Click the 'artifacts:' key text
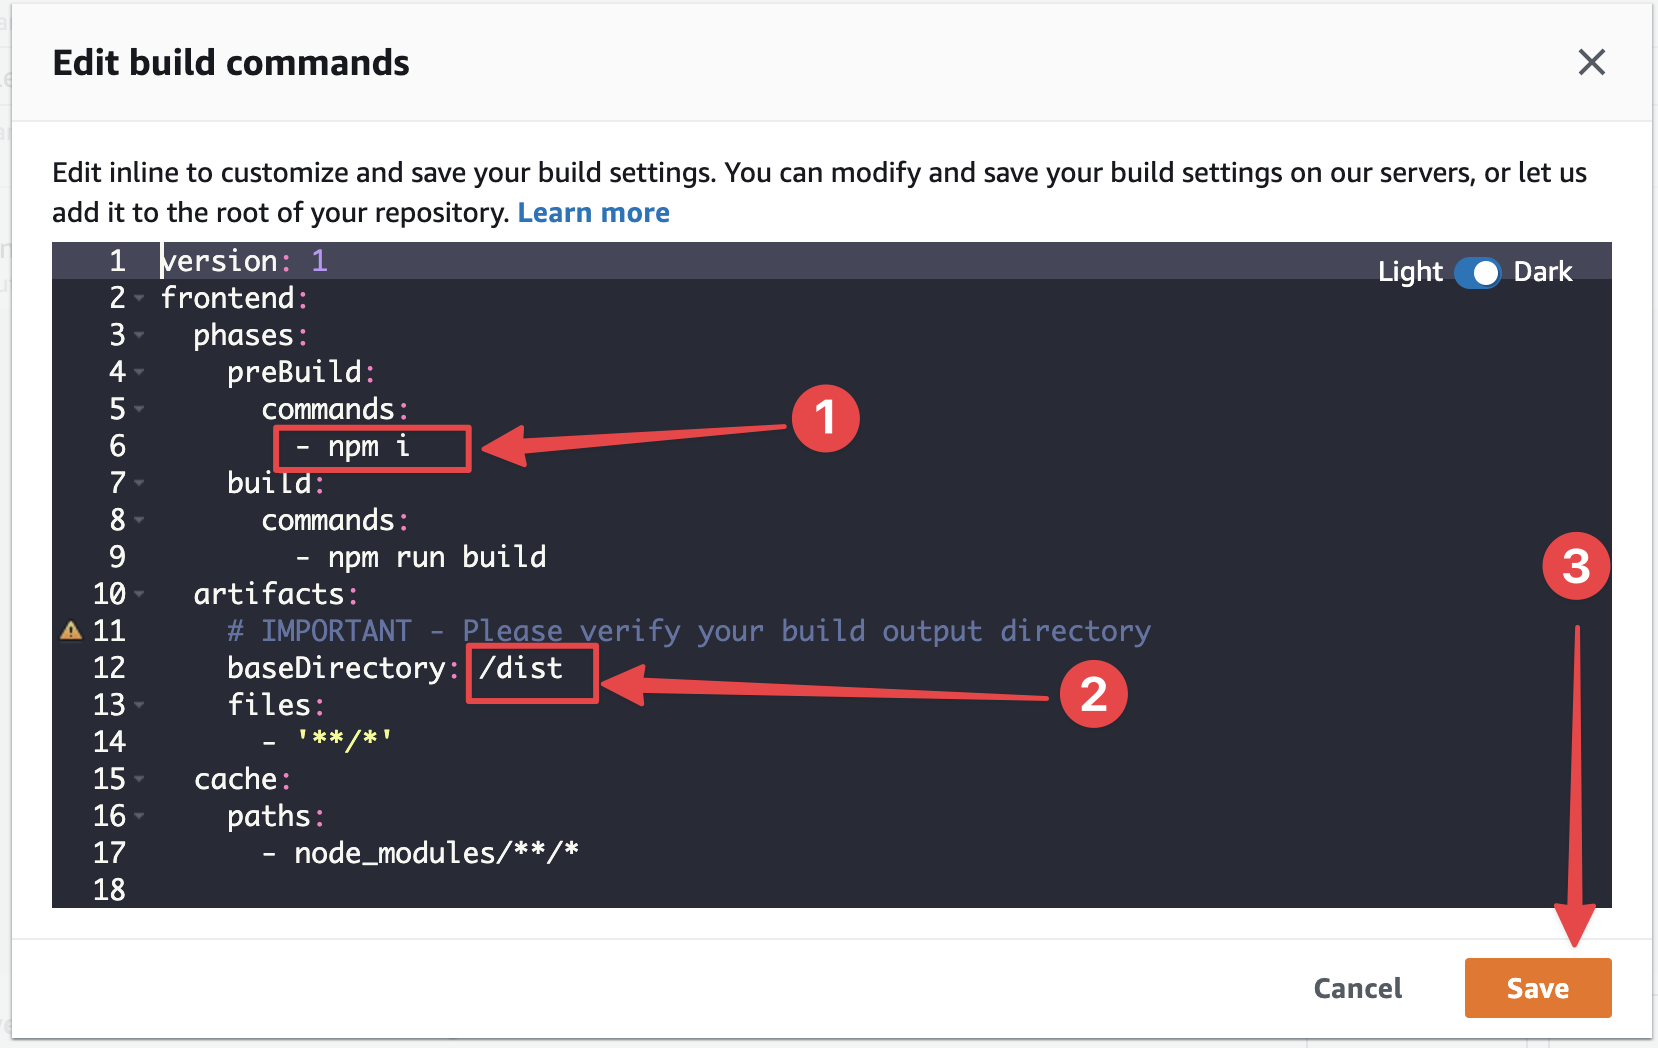 point(276,594)
